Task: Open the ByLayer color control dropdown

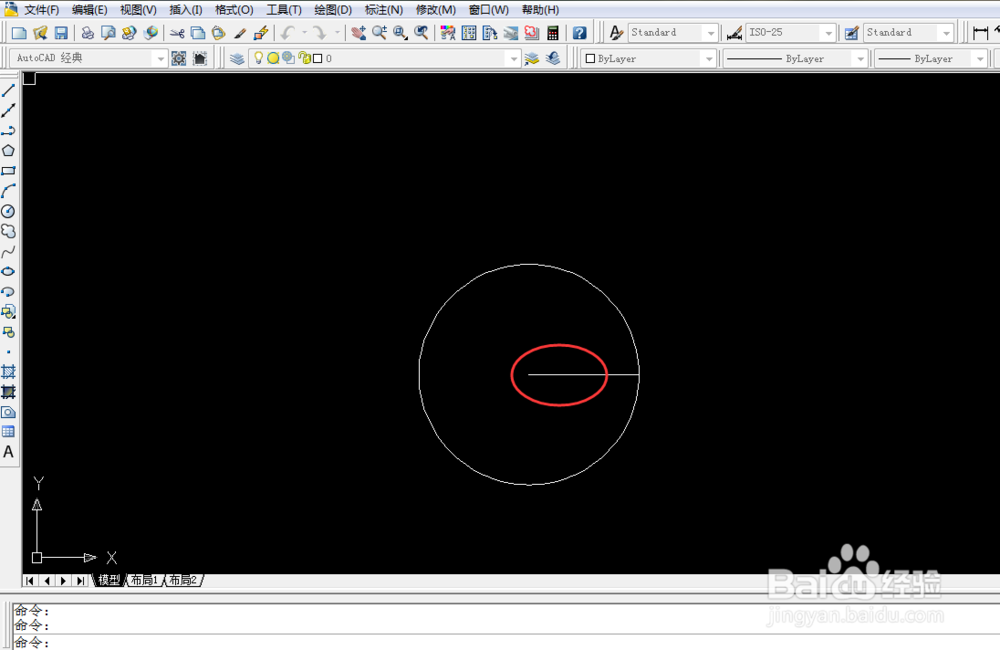Action: pos(709,59)
